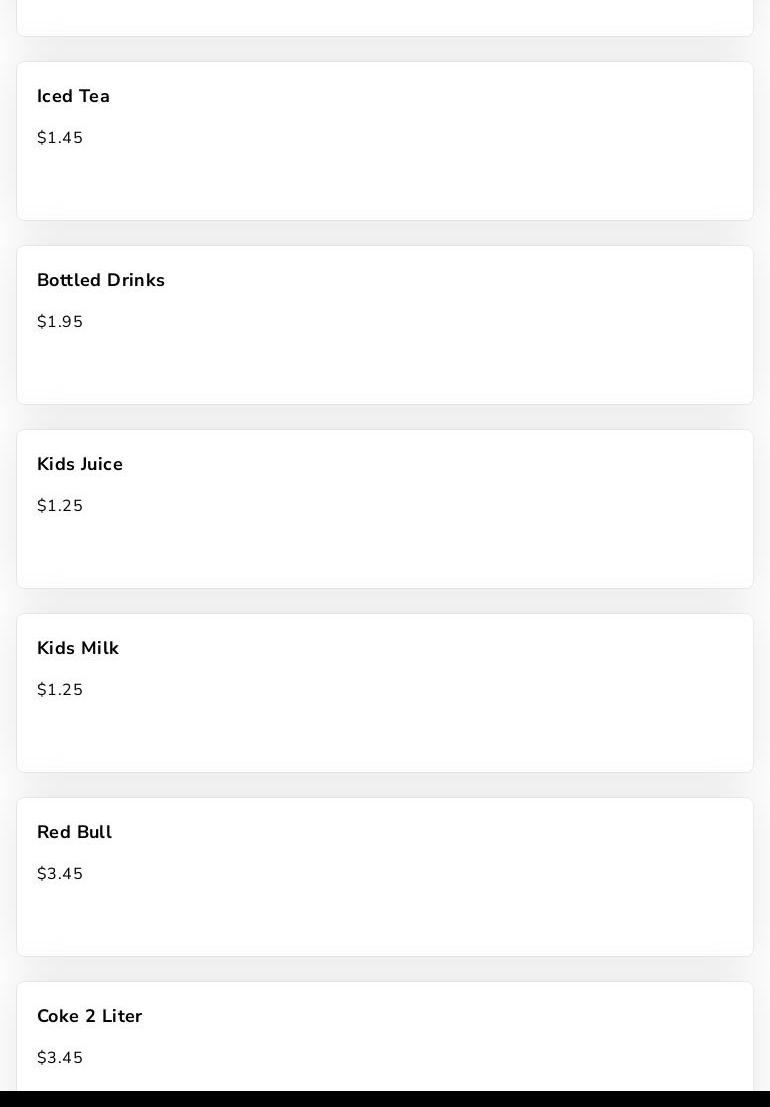Click the $1.25 price under Kids Juice

tap(60, 506)
